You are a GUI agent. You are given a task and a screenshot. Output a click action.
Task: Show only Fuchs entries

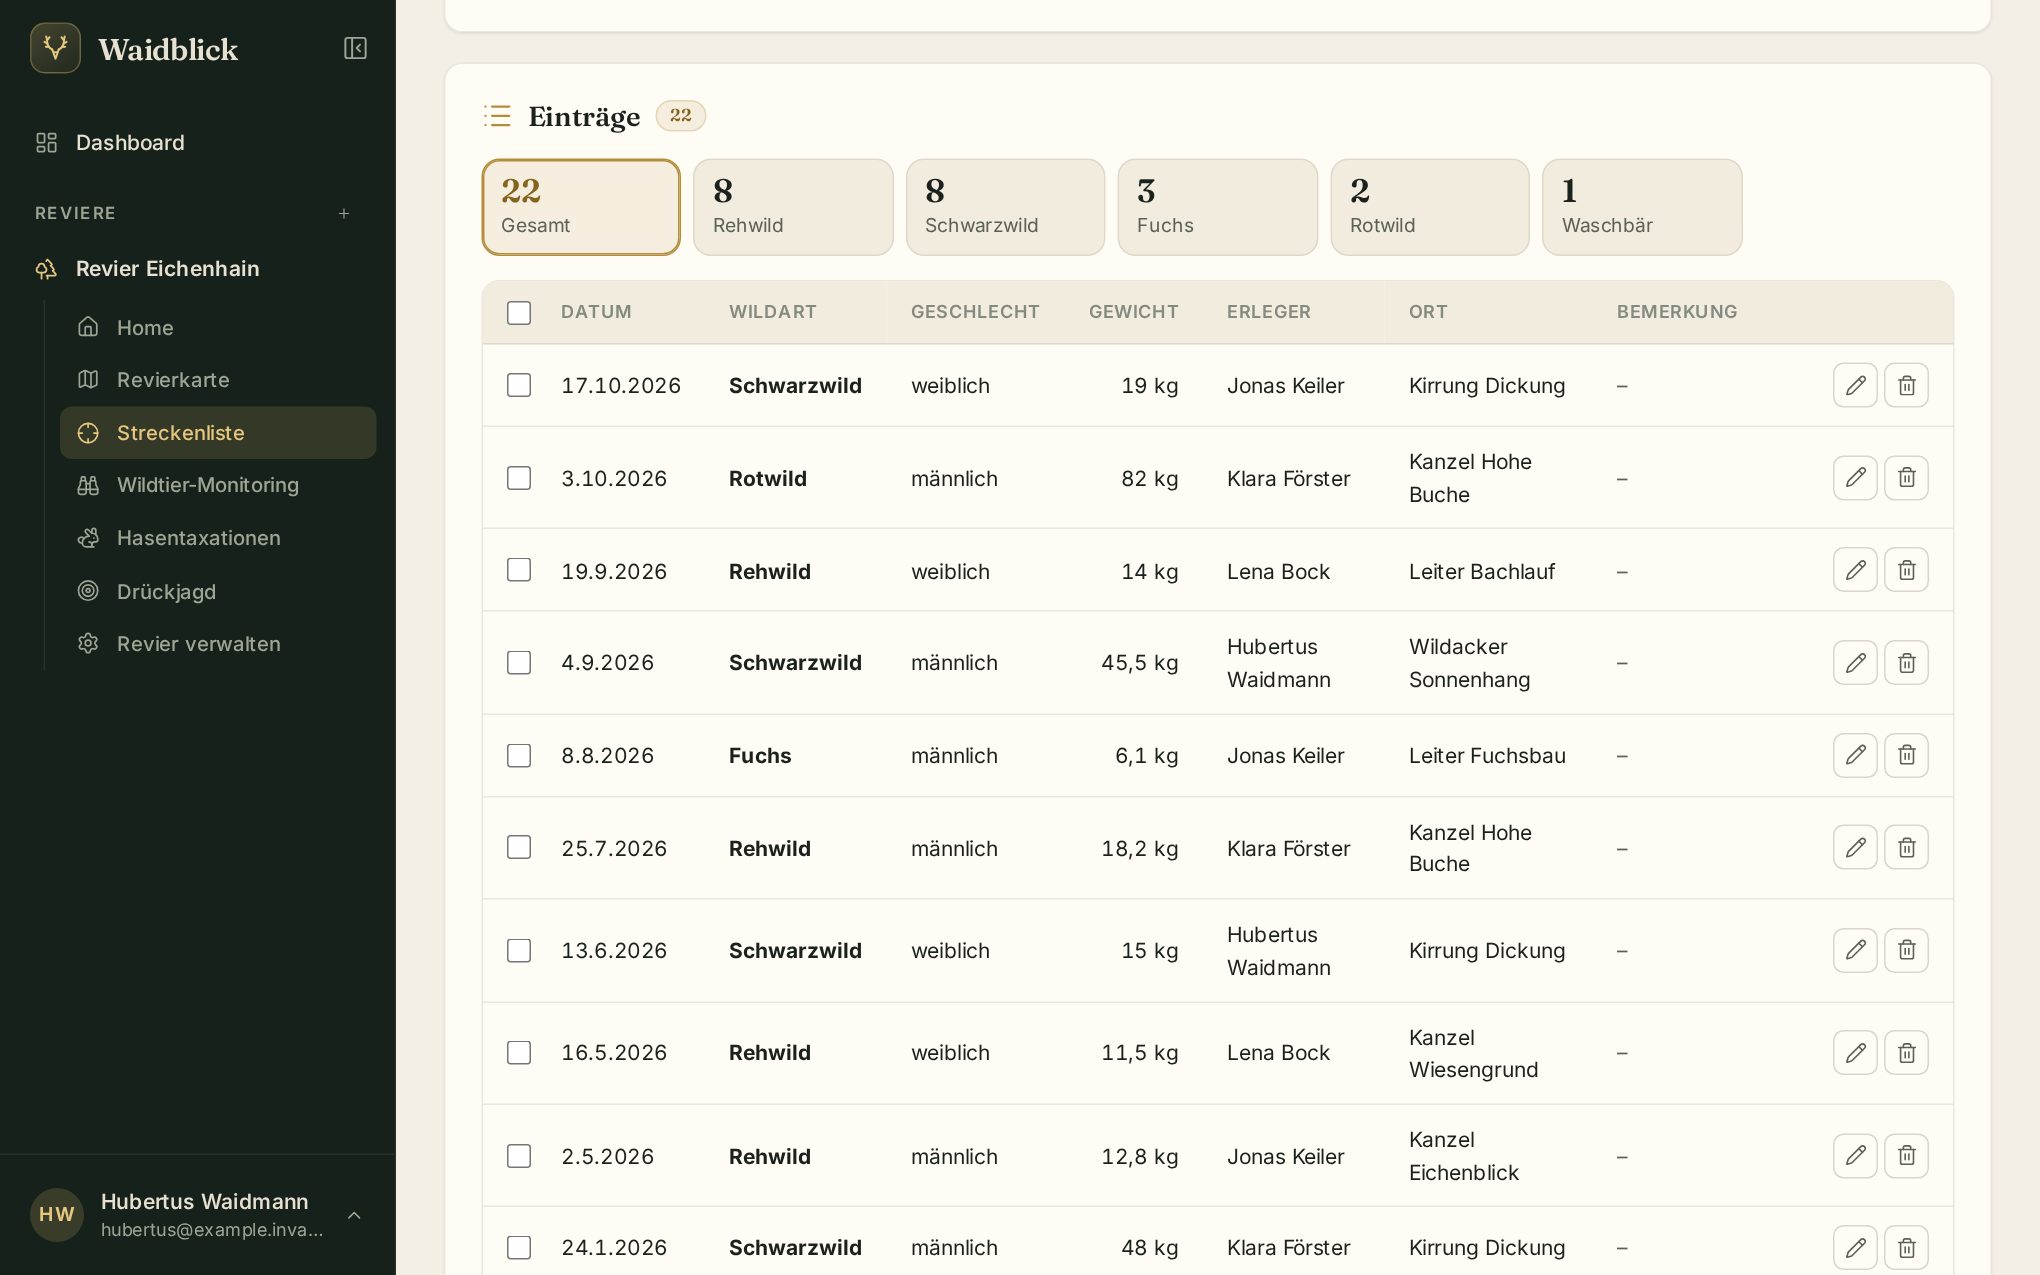point(1217,207)
